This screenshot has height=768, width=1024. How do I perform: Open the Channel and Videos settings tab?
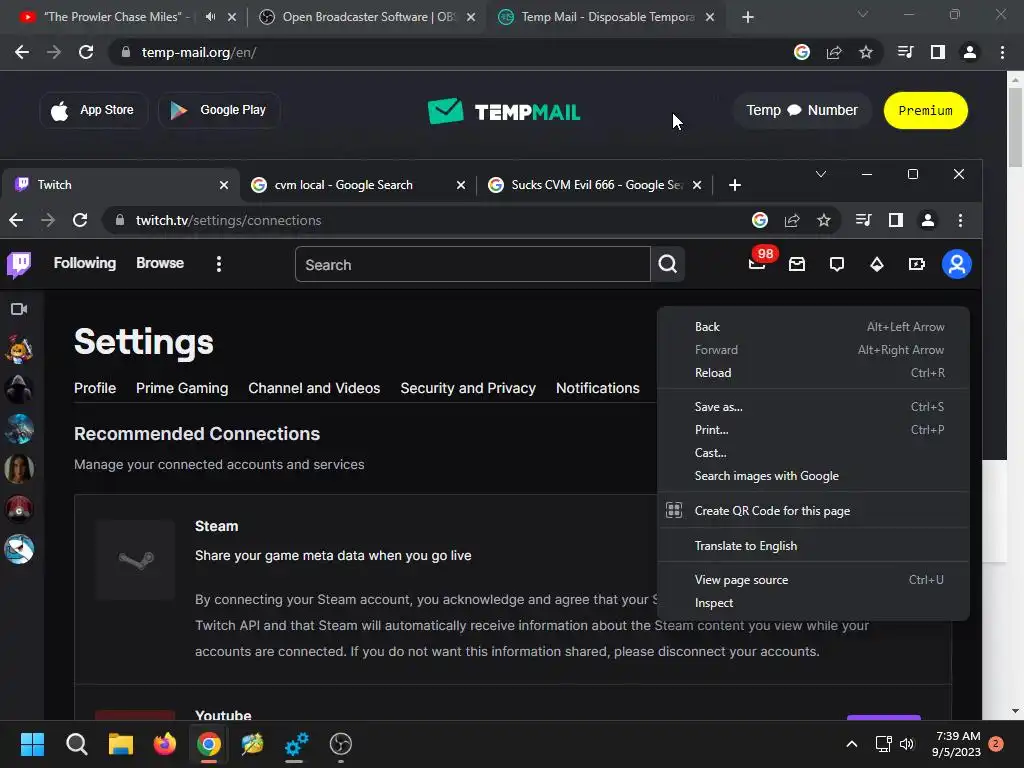[314, 388]
